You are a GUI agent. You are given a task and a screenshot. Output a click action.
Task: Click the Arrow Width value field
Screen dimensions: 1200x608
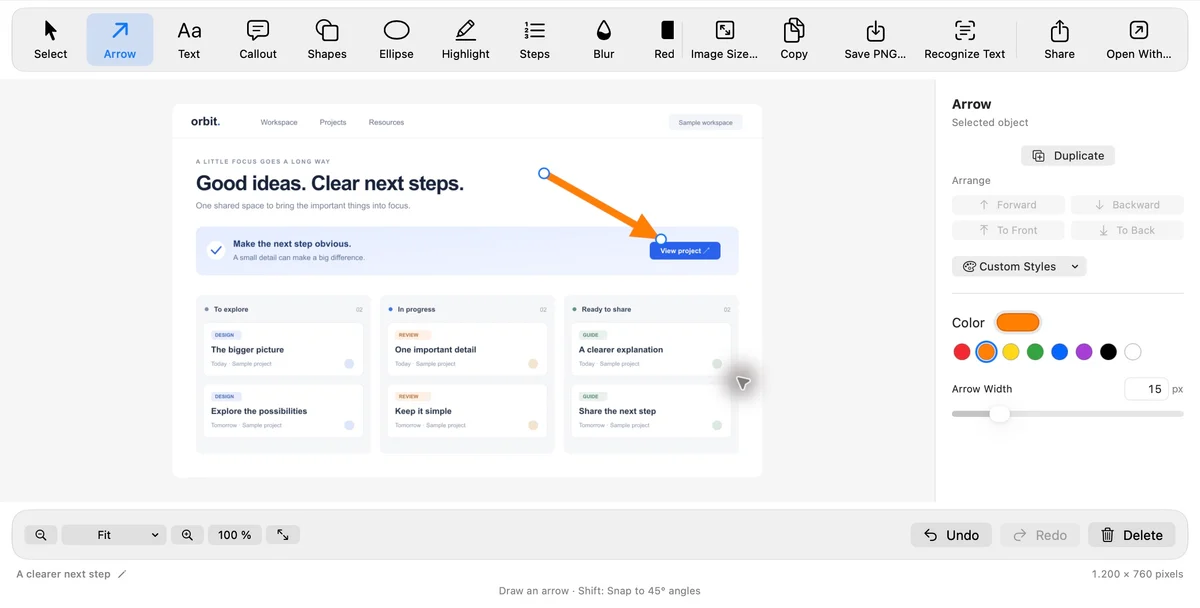1146,389
